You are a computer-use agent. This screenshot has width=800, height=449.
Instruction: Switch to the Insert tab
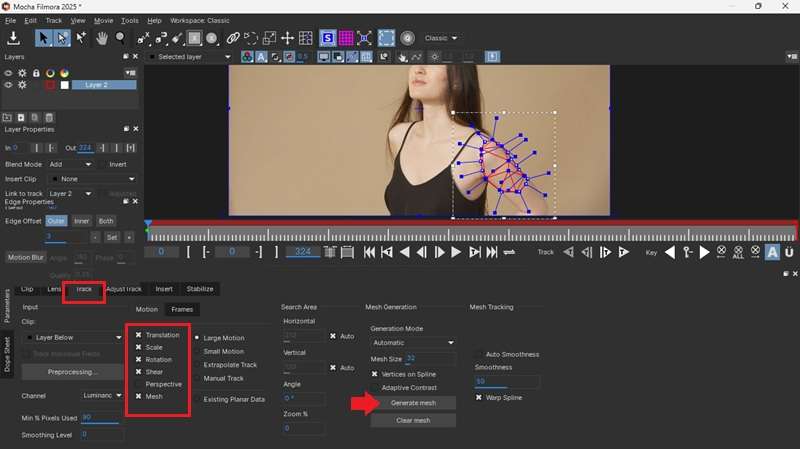(x=164, y=289)
